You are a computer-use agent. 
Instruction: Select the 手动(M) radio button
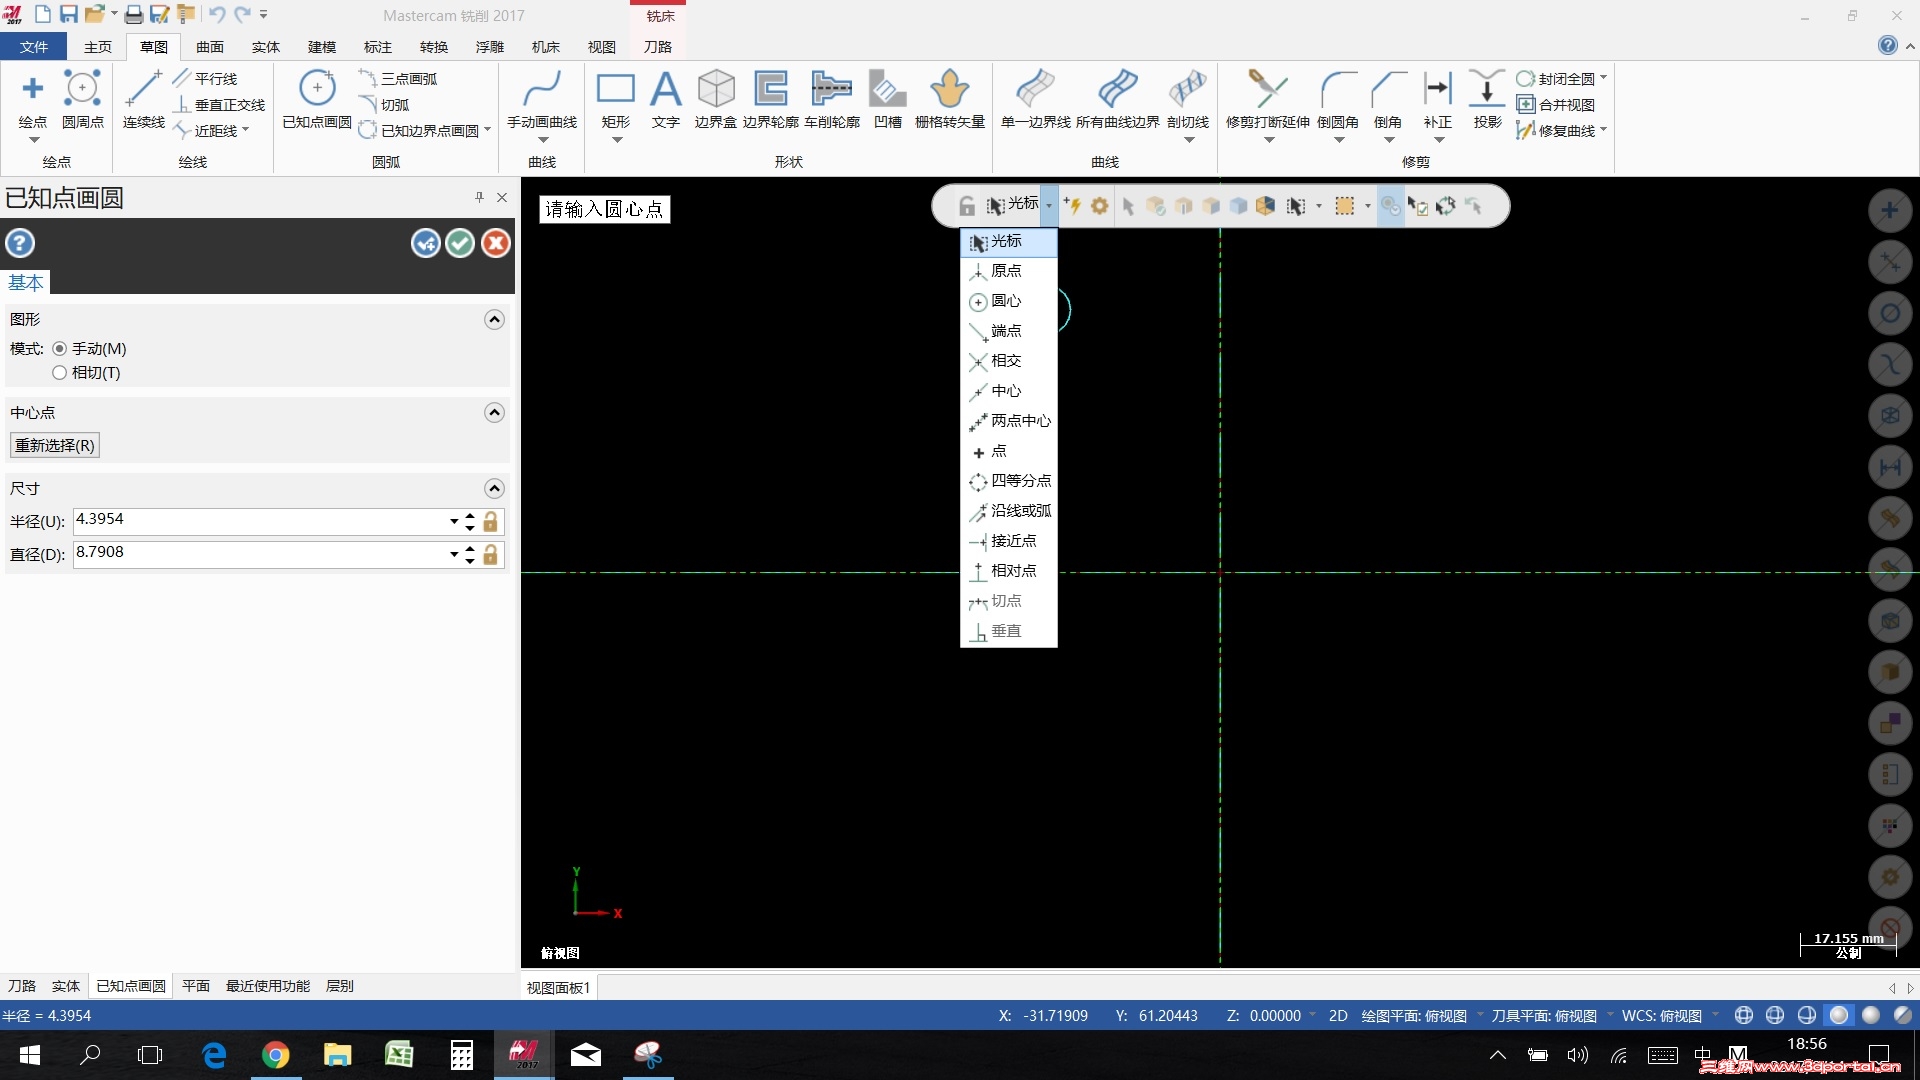coord(60,349)
